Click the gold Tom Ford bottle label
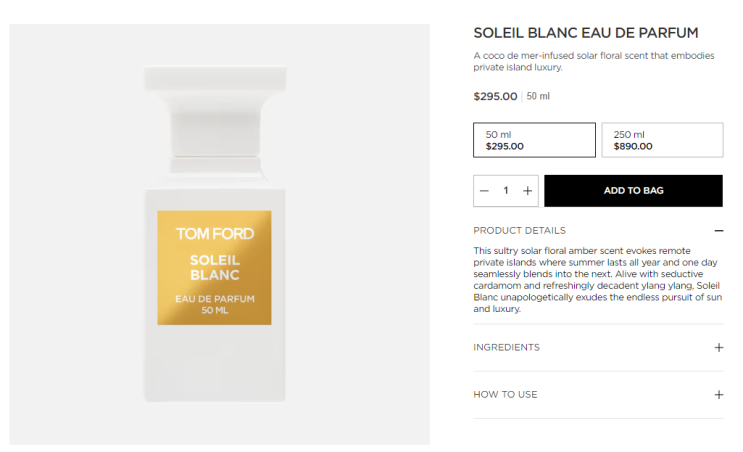Image resolution: width=743 pixels, height=452 pixels. [214, 267]
